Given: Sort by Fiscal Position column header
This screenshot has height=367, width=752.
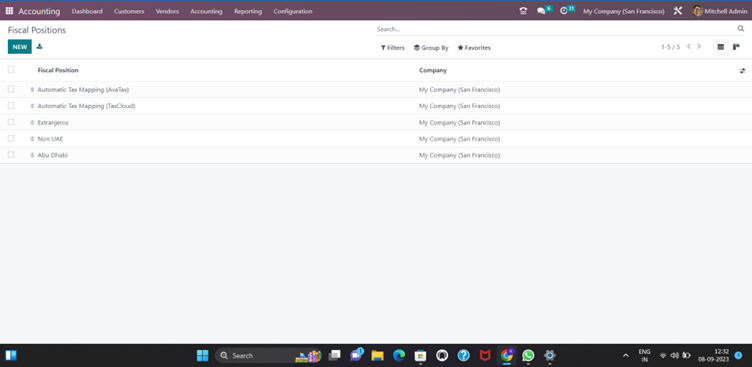Looking at the screenshot, I should [x=58, y=71].
